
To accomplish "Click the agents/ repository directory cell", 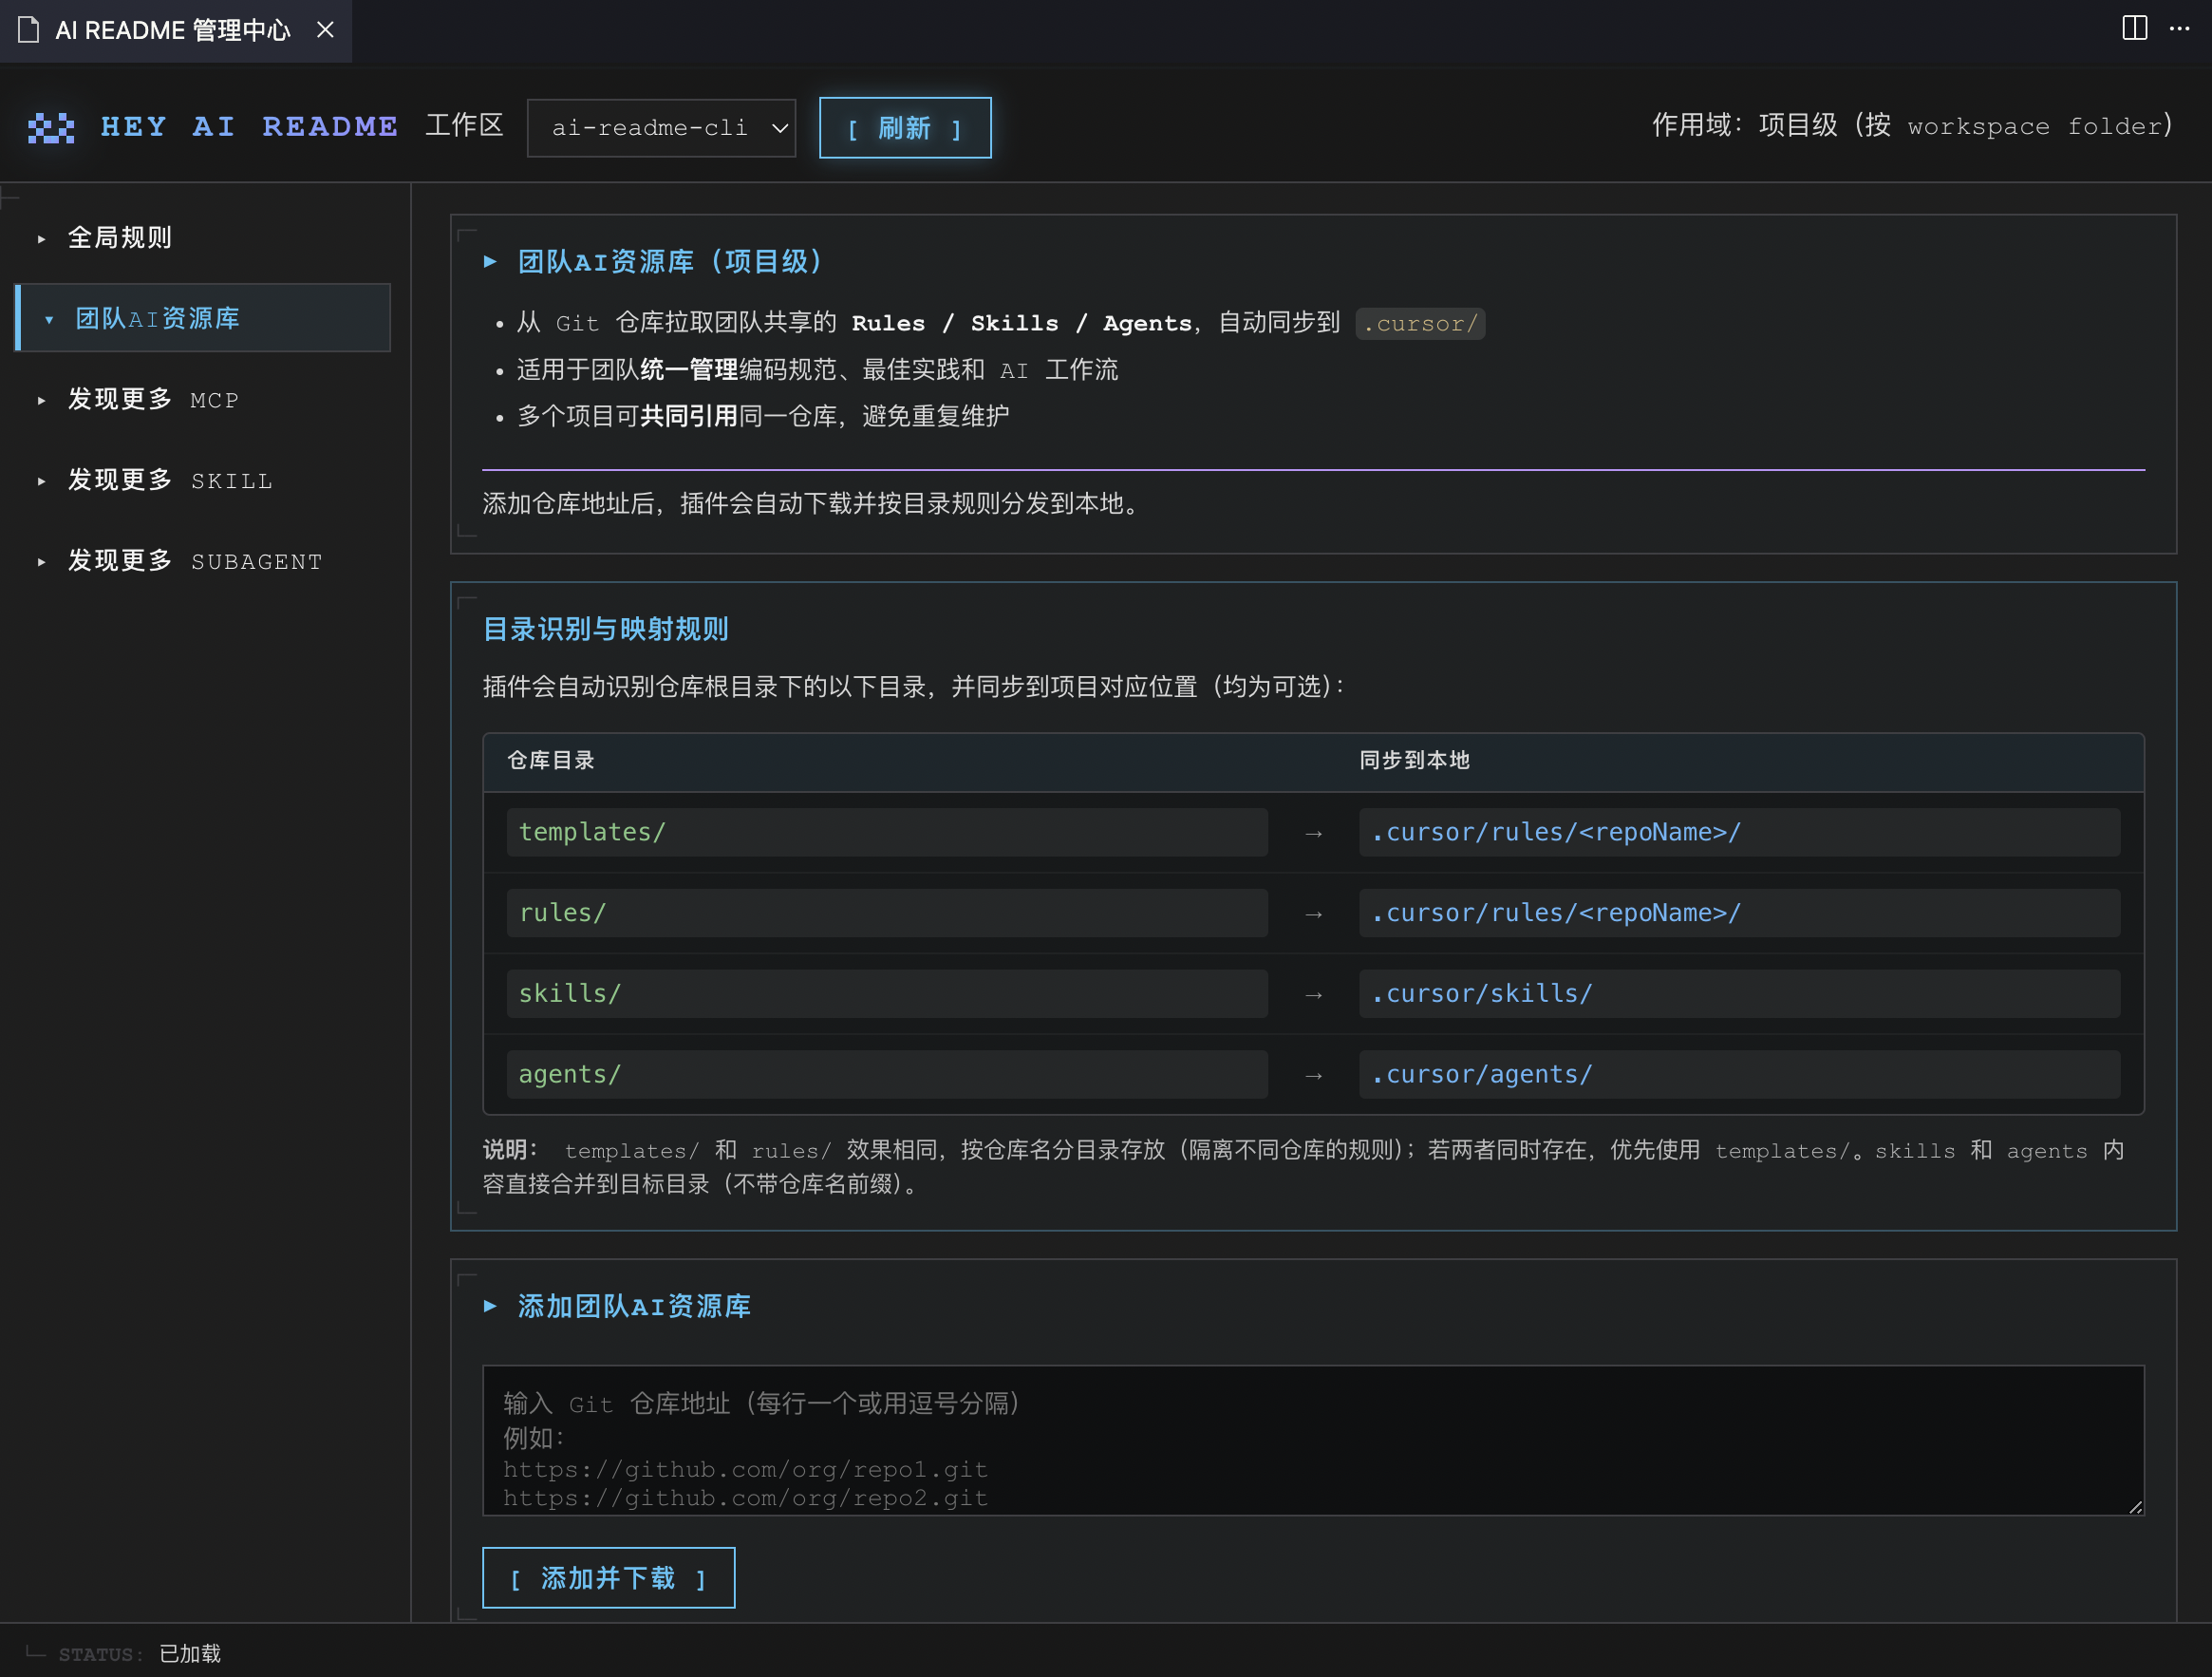I will click(x=887, y=1074).
